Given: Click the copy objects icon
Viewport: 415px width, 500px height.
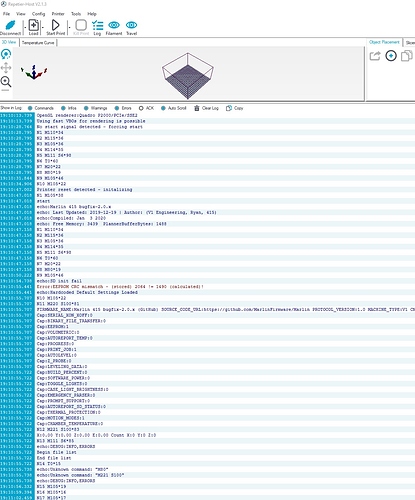Looking at the screenshot, I should click(407, 56).
